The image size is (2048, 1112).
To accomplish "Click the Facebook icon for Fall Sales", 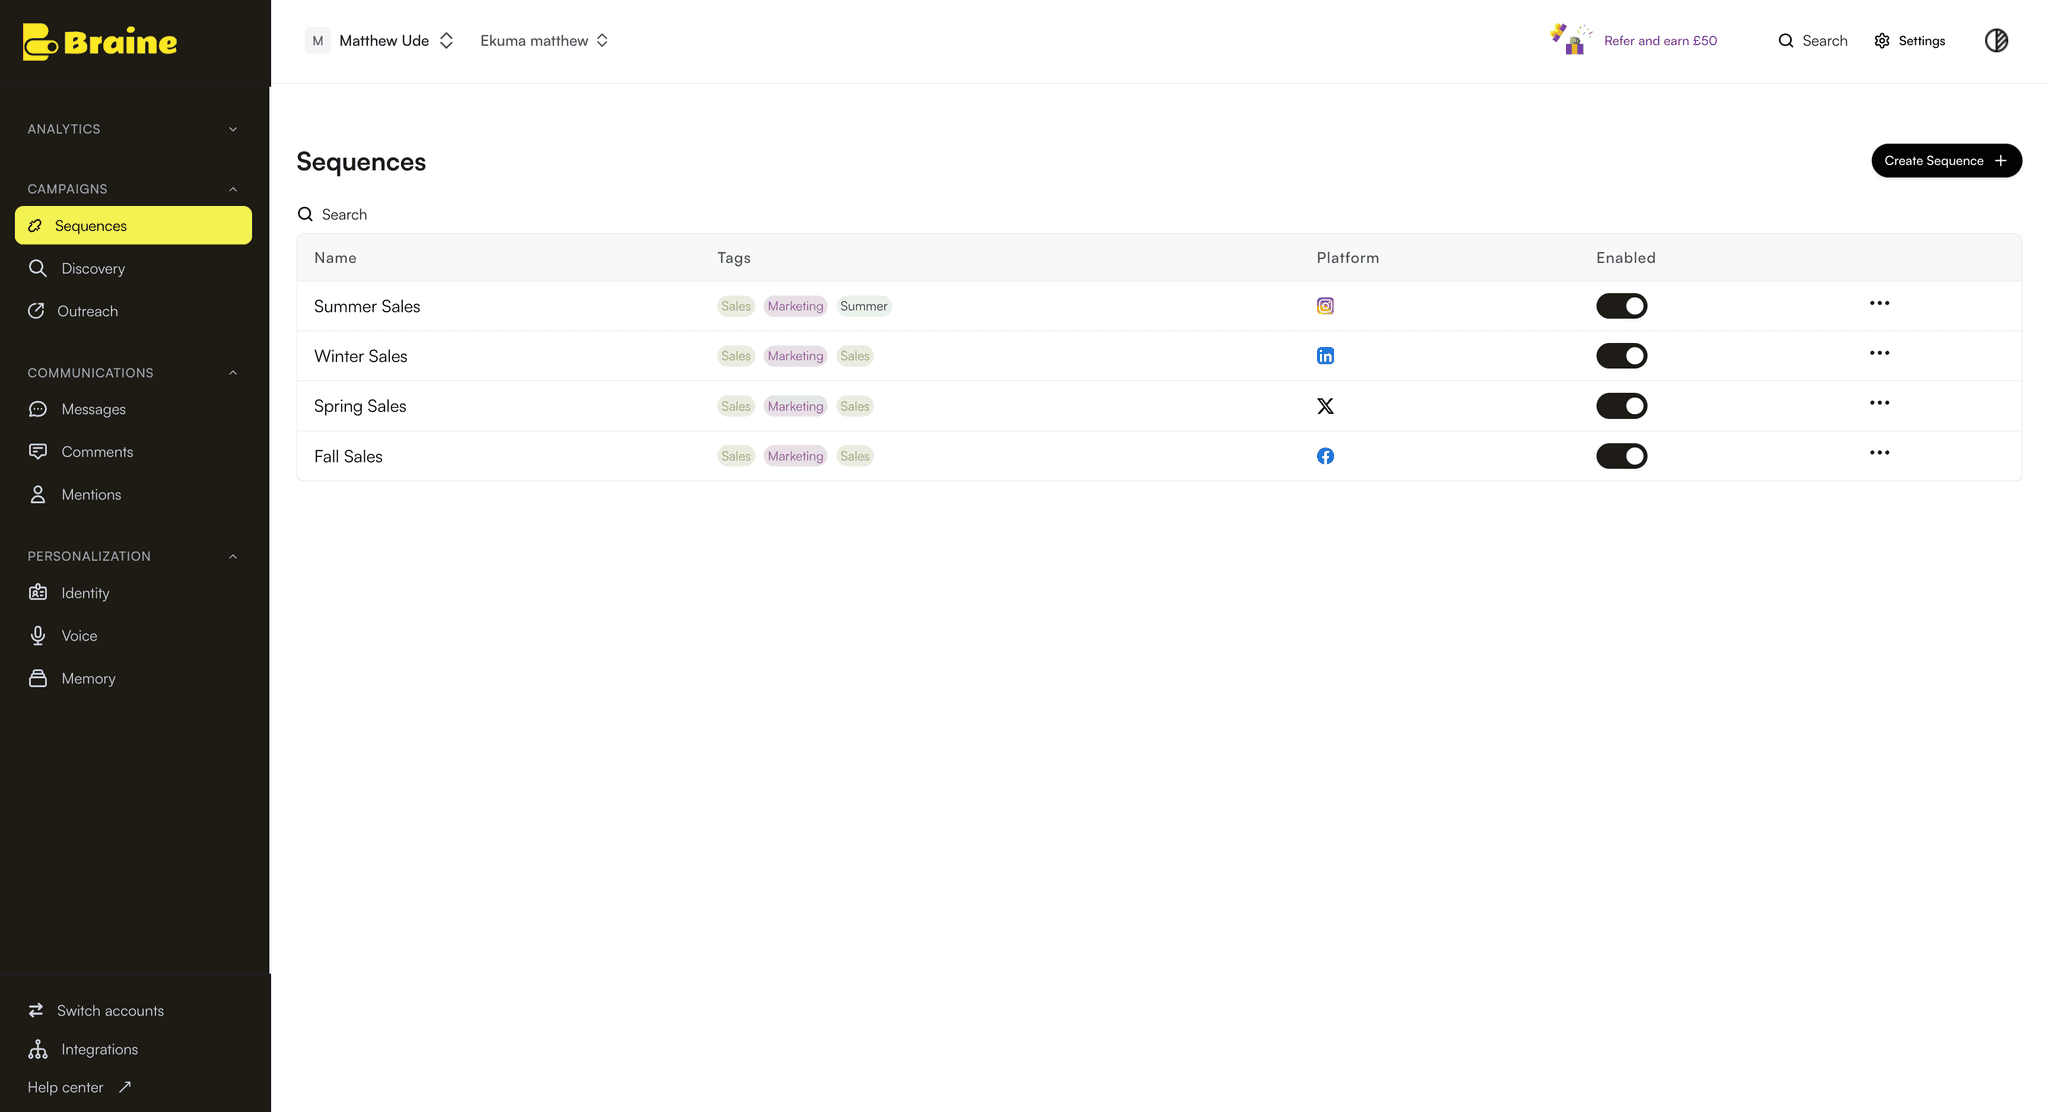I will (1325, 456).
